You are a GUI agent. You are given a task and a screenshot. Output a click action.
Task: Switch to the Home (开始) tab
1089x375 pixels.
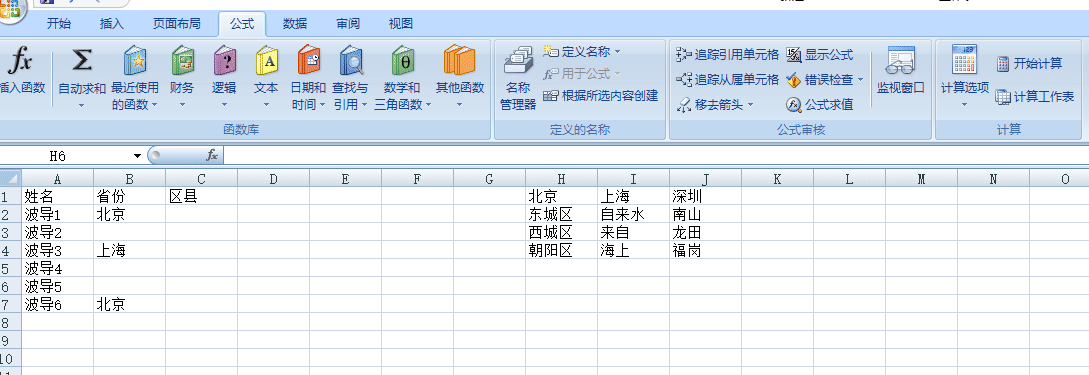tap(59, 24)
